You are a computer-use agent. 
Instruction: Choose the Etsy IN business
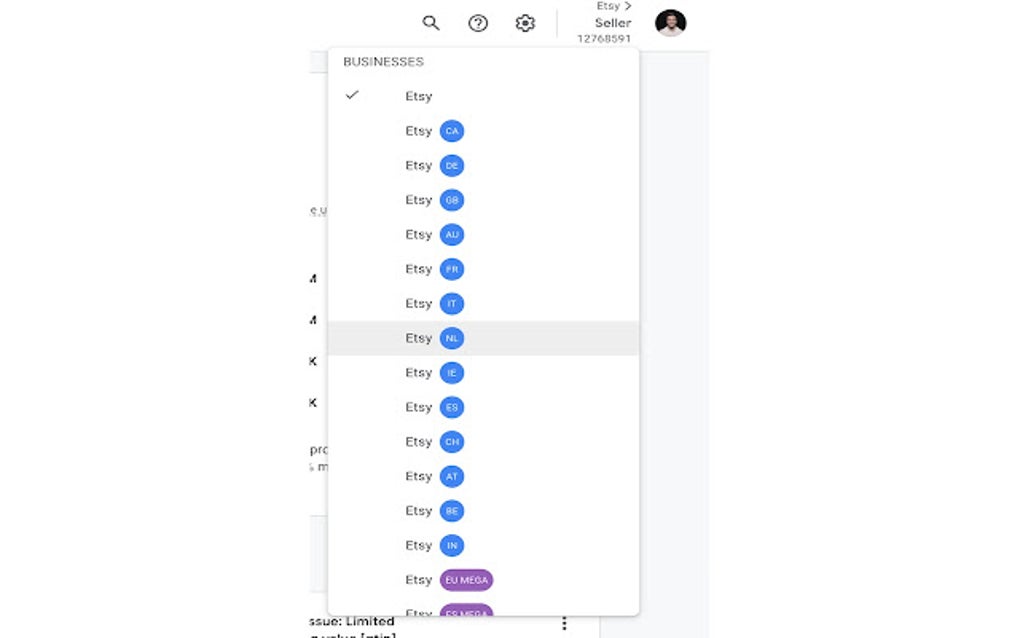click(434, 545)
